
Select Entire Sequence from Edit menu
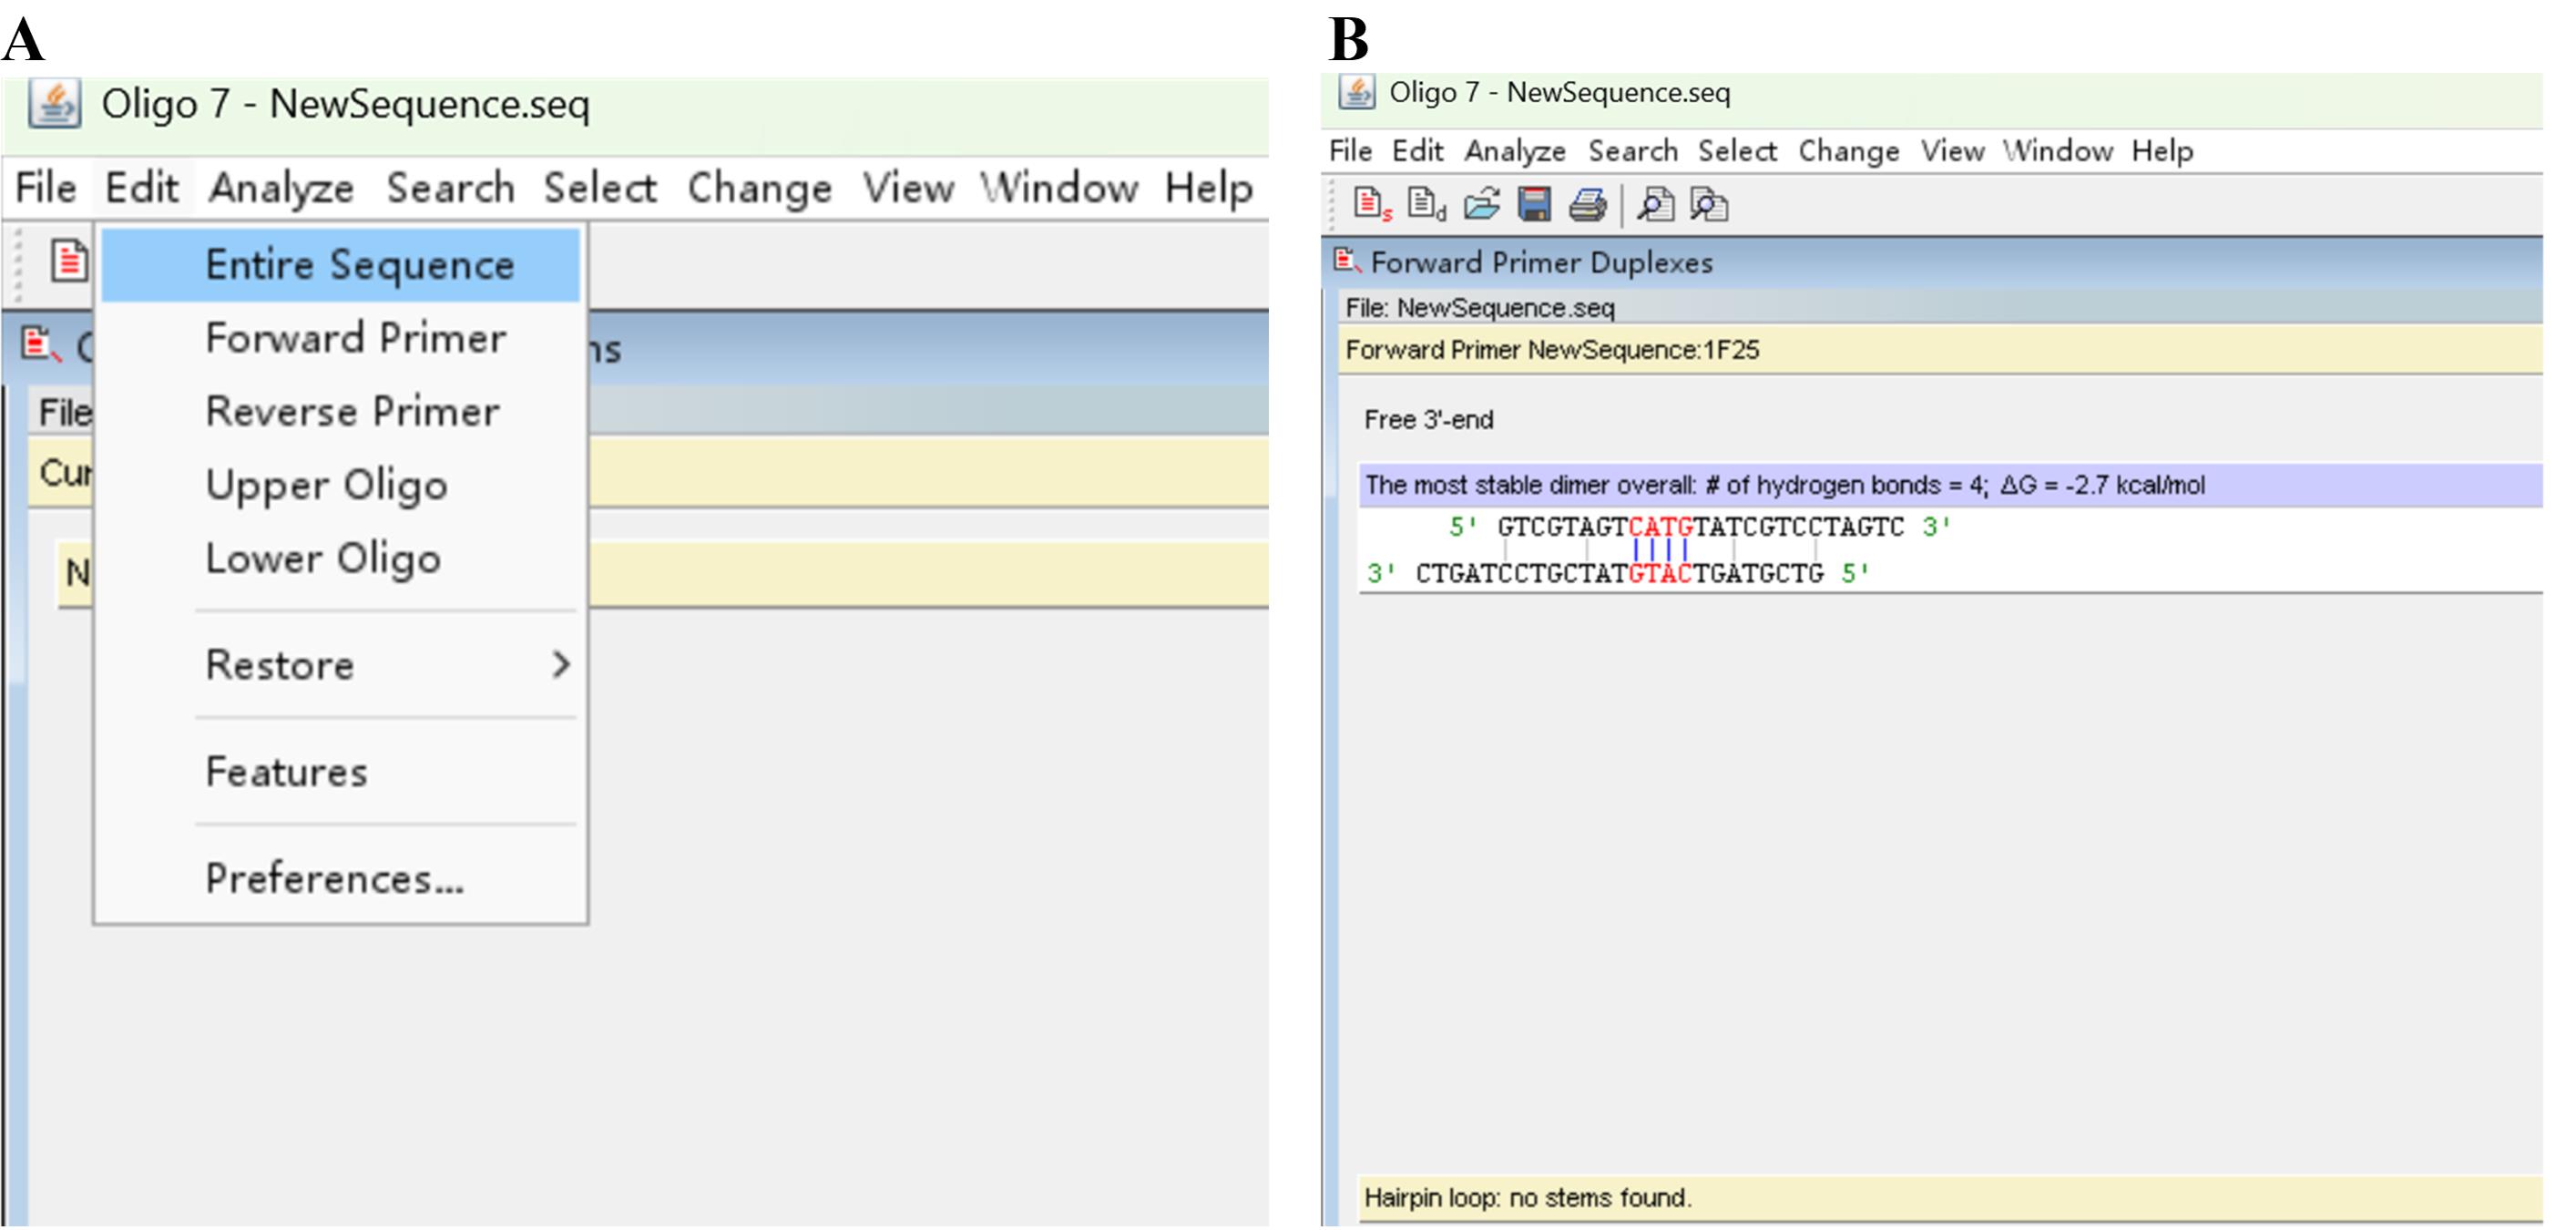click(359, 265)
